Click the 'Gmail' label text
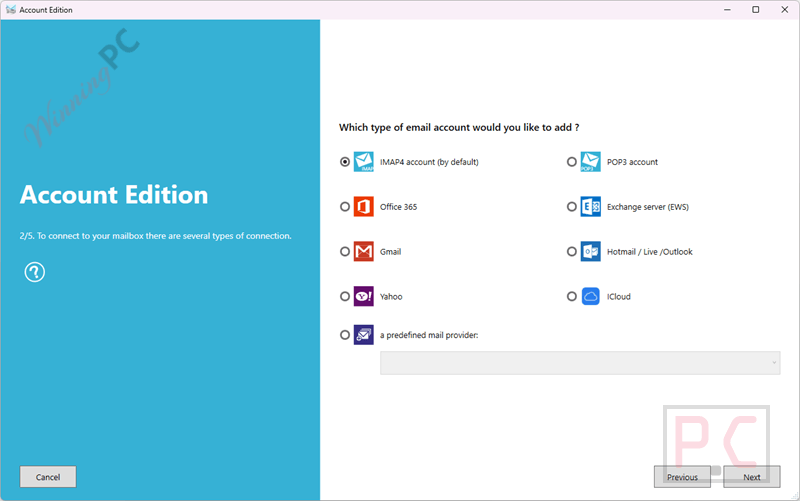The height and width of the screenshot is (501, 800). coord(390,252)
